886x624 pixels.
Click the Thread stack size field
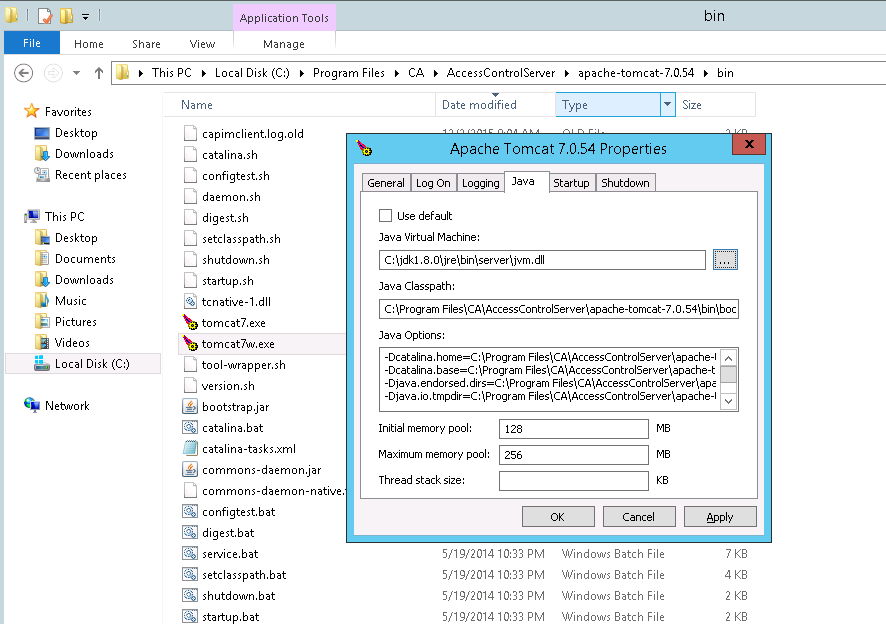[574, 480]
